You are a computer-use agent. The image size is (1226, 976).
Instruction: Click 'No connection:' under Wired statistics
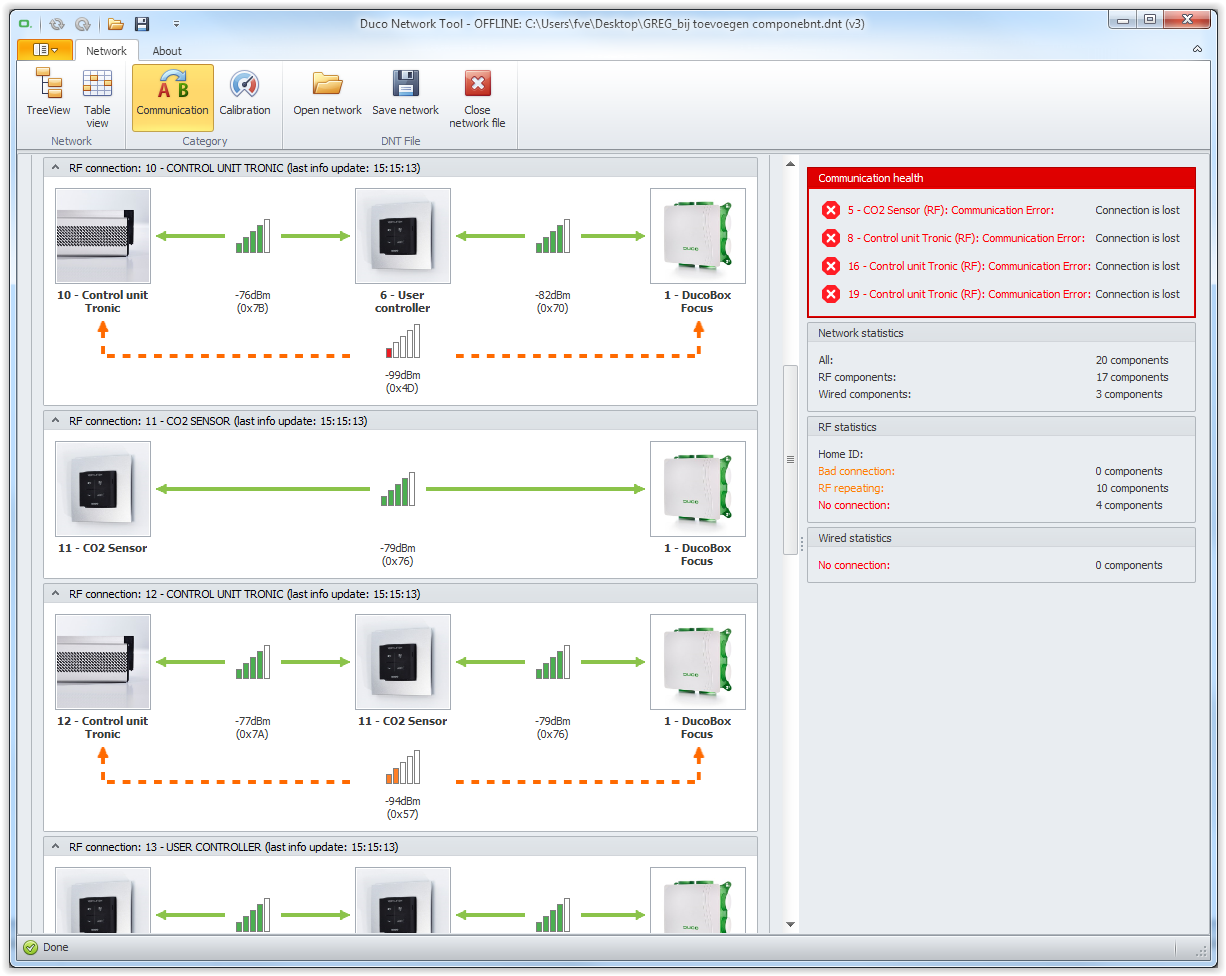tap(854, 565)
